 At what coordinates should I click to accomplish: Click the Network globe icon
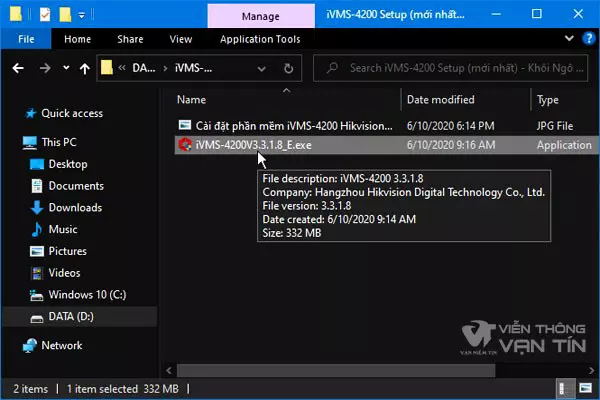pos(29,346)
